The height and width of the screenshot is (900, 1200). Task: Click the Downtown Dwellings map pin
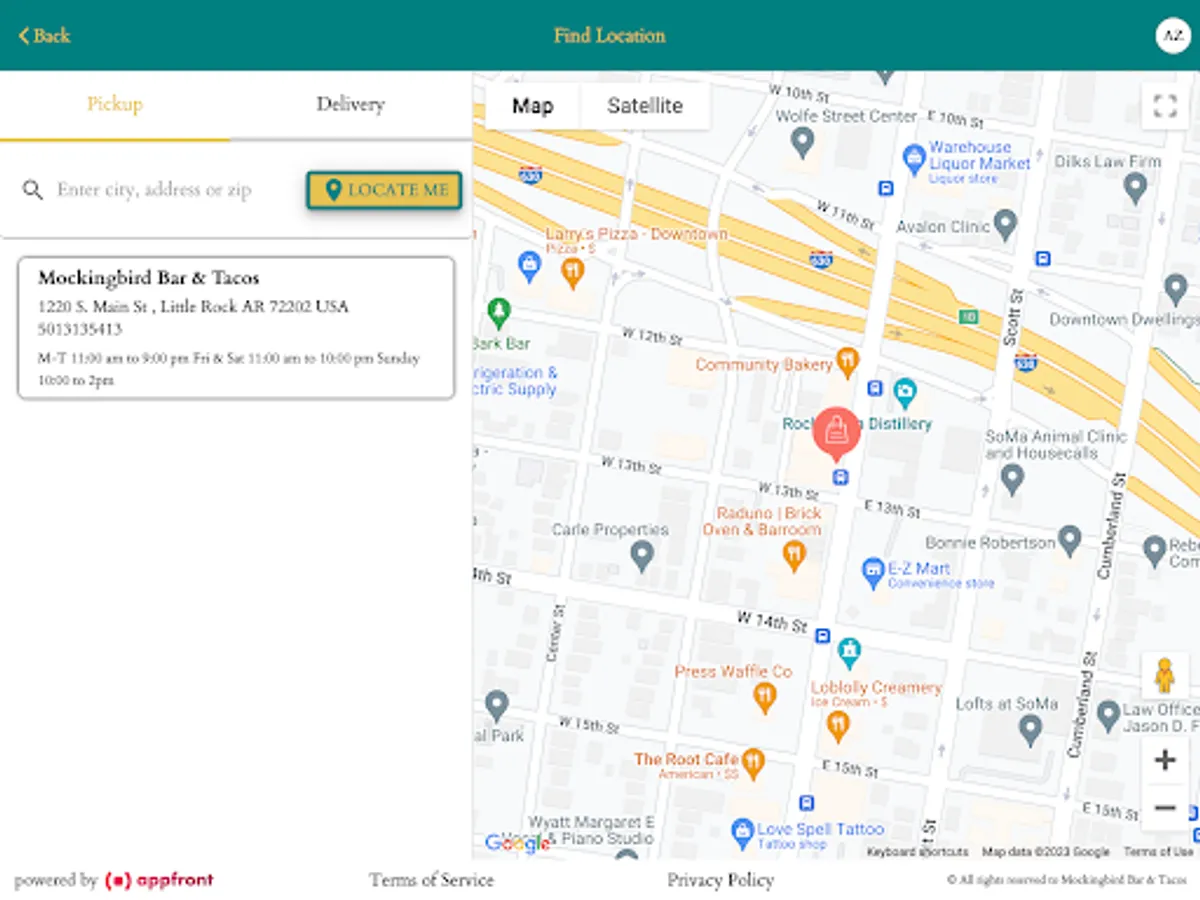1177,290
